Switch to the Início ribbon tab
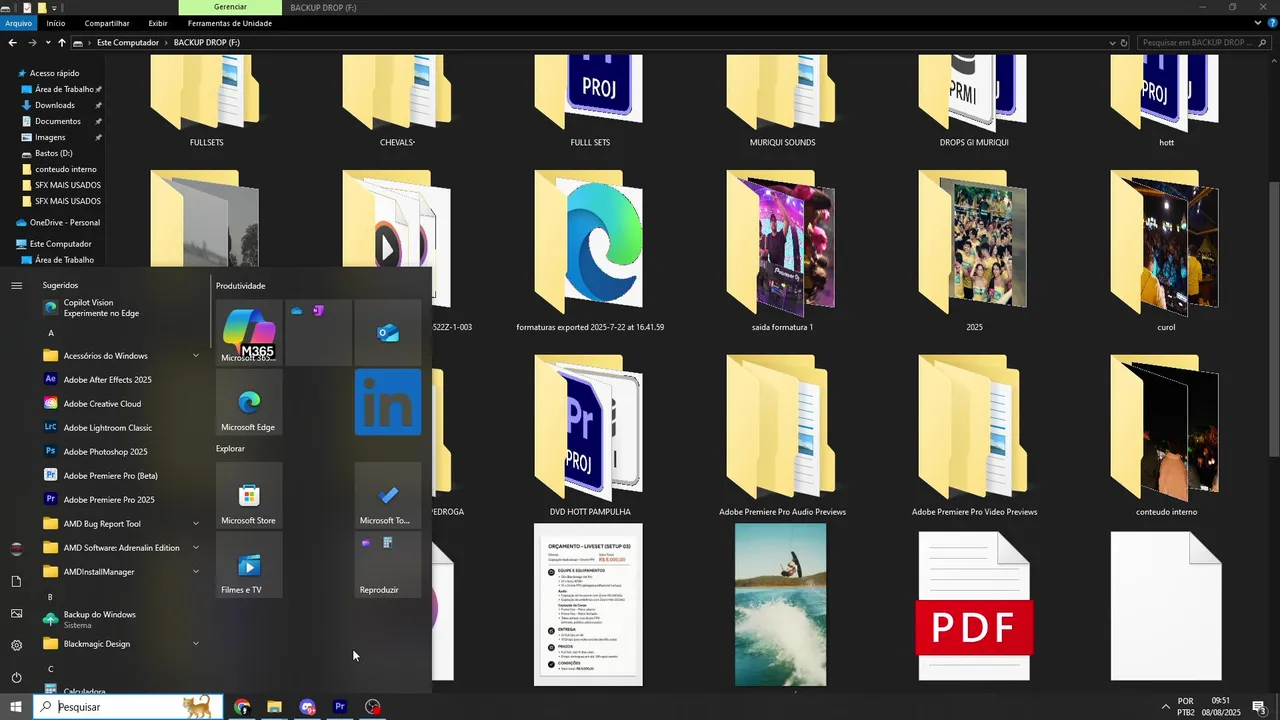 coord(56,23)
